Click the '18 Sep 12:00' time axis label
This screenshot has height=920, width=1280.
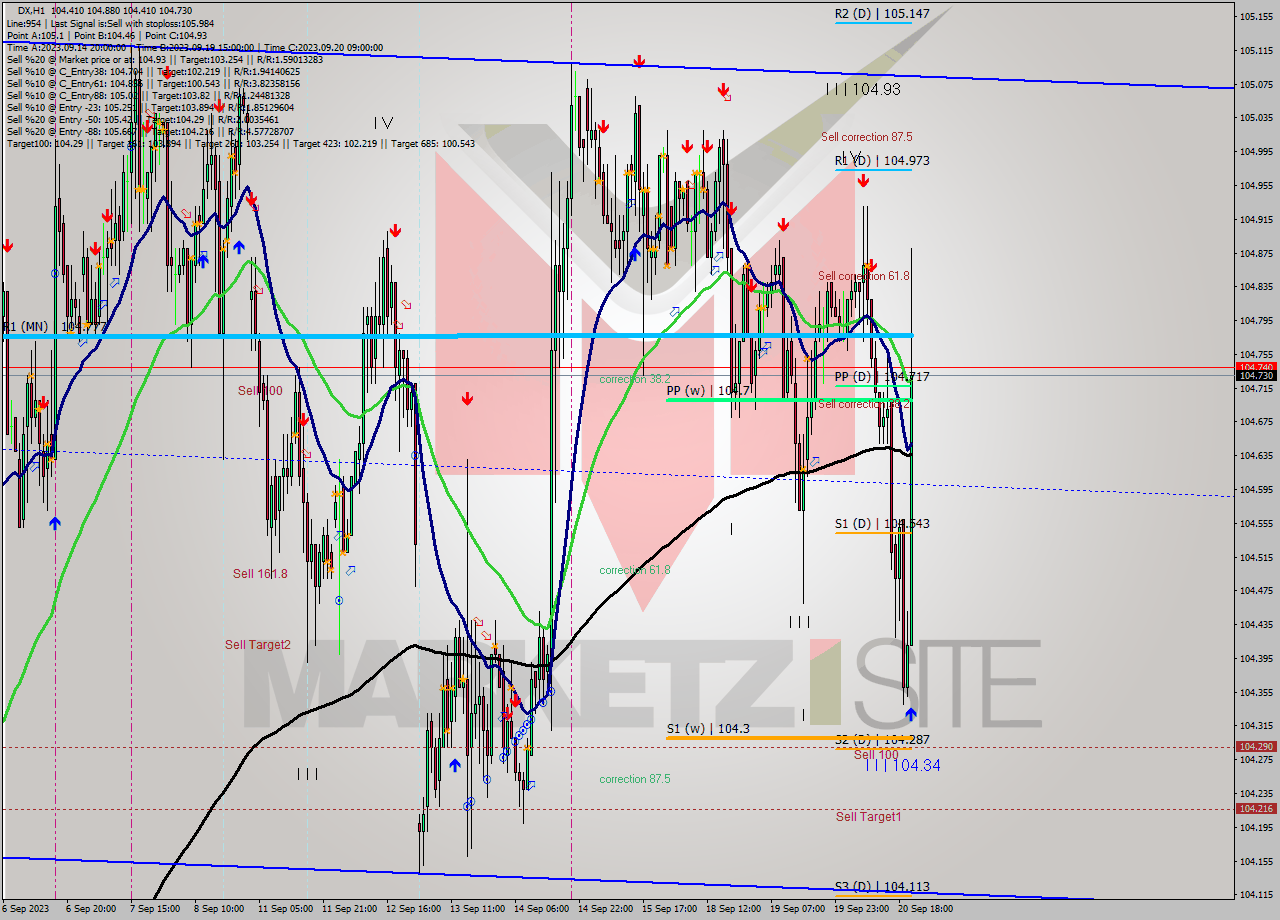(x=734, y=909)
